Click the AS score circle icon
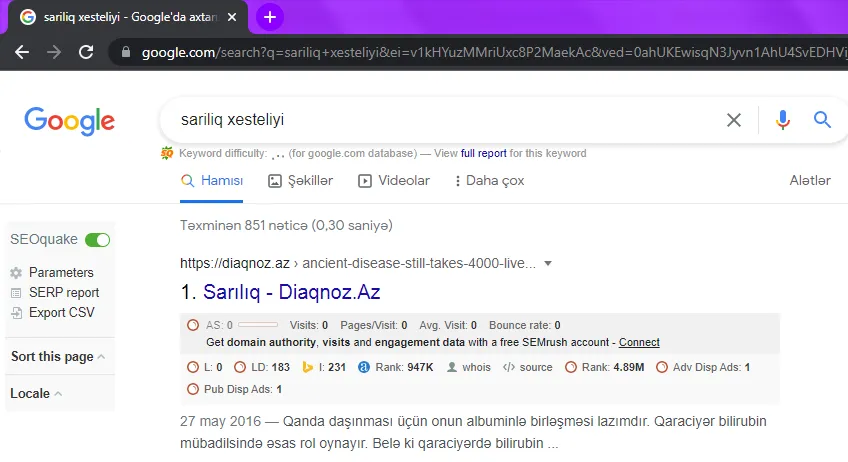 pos(193,325)
